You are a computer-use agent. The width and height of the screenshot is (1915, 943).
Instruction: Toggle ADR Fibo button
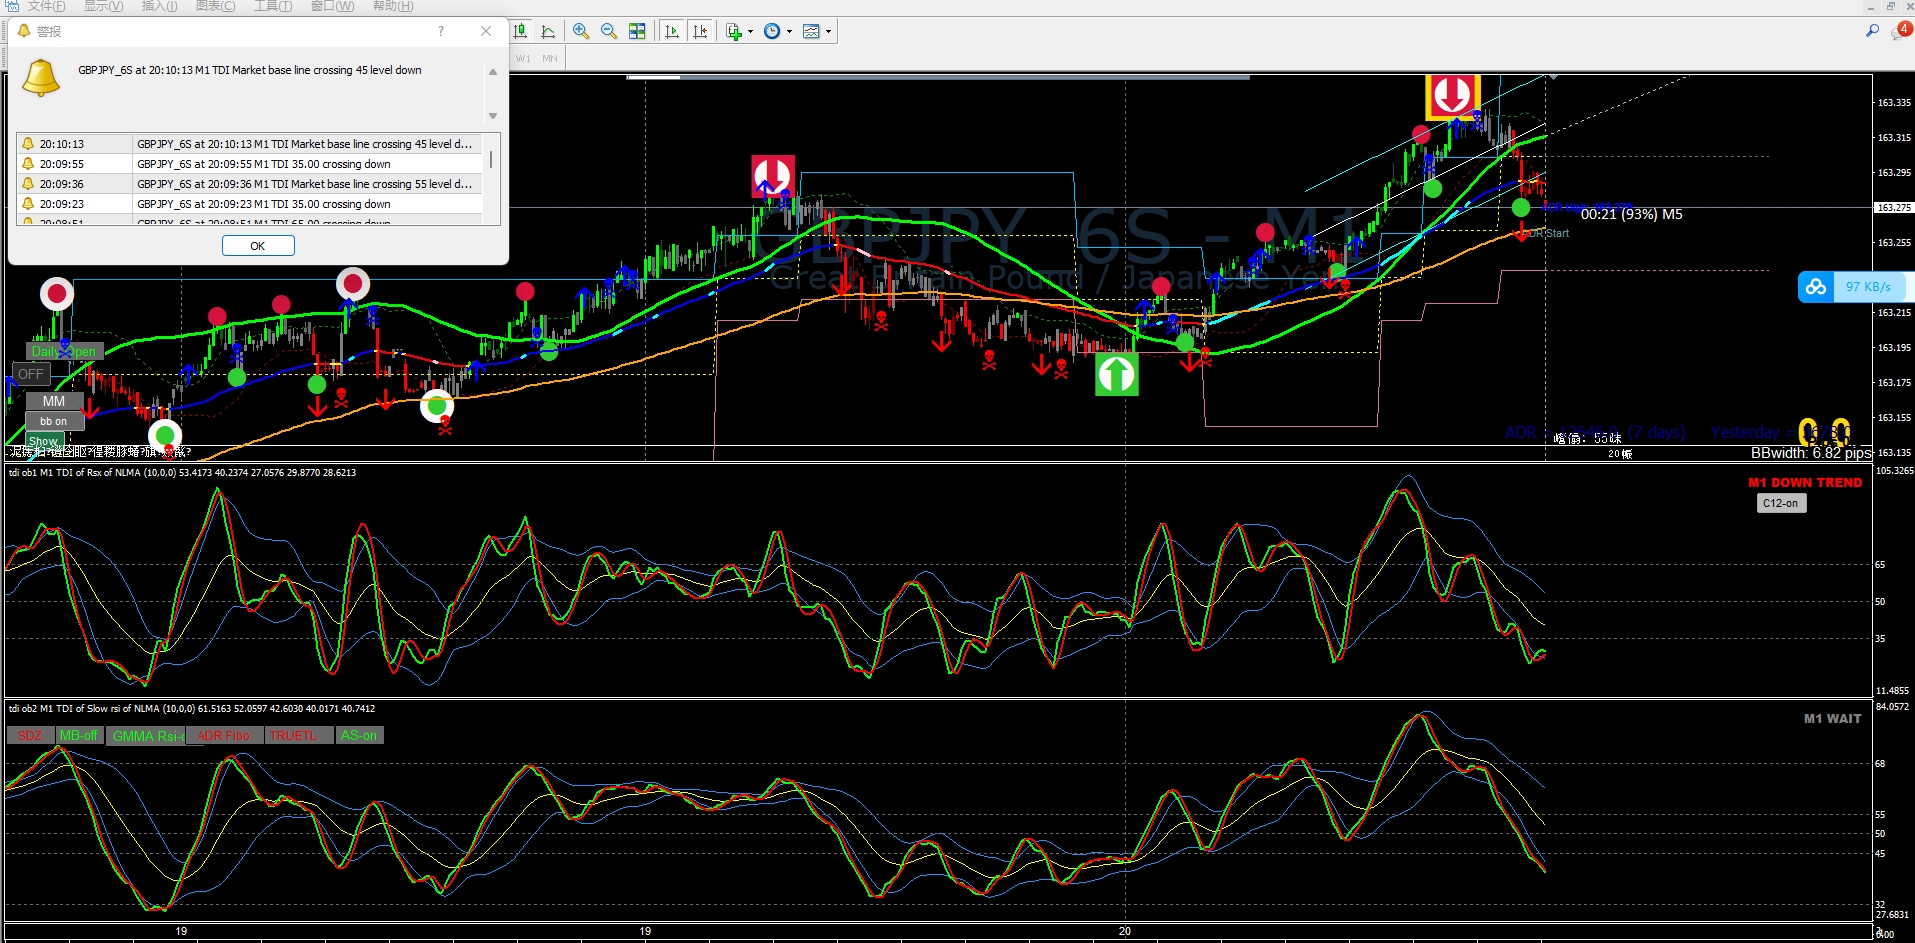pyautogui.click(x=224, y=735)
